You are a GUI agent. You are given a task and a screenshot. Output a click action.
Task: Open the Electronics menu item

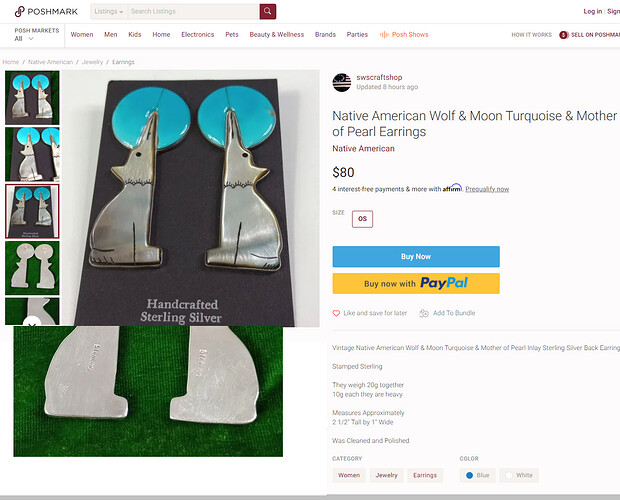(x=198, y=35)
